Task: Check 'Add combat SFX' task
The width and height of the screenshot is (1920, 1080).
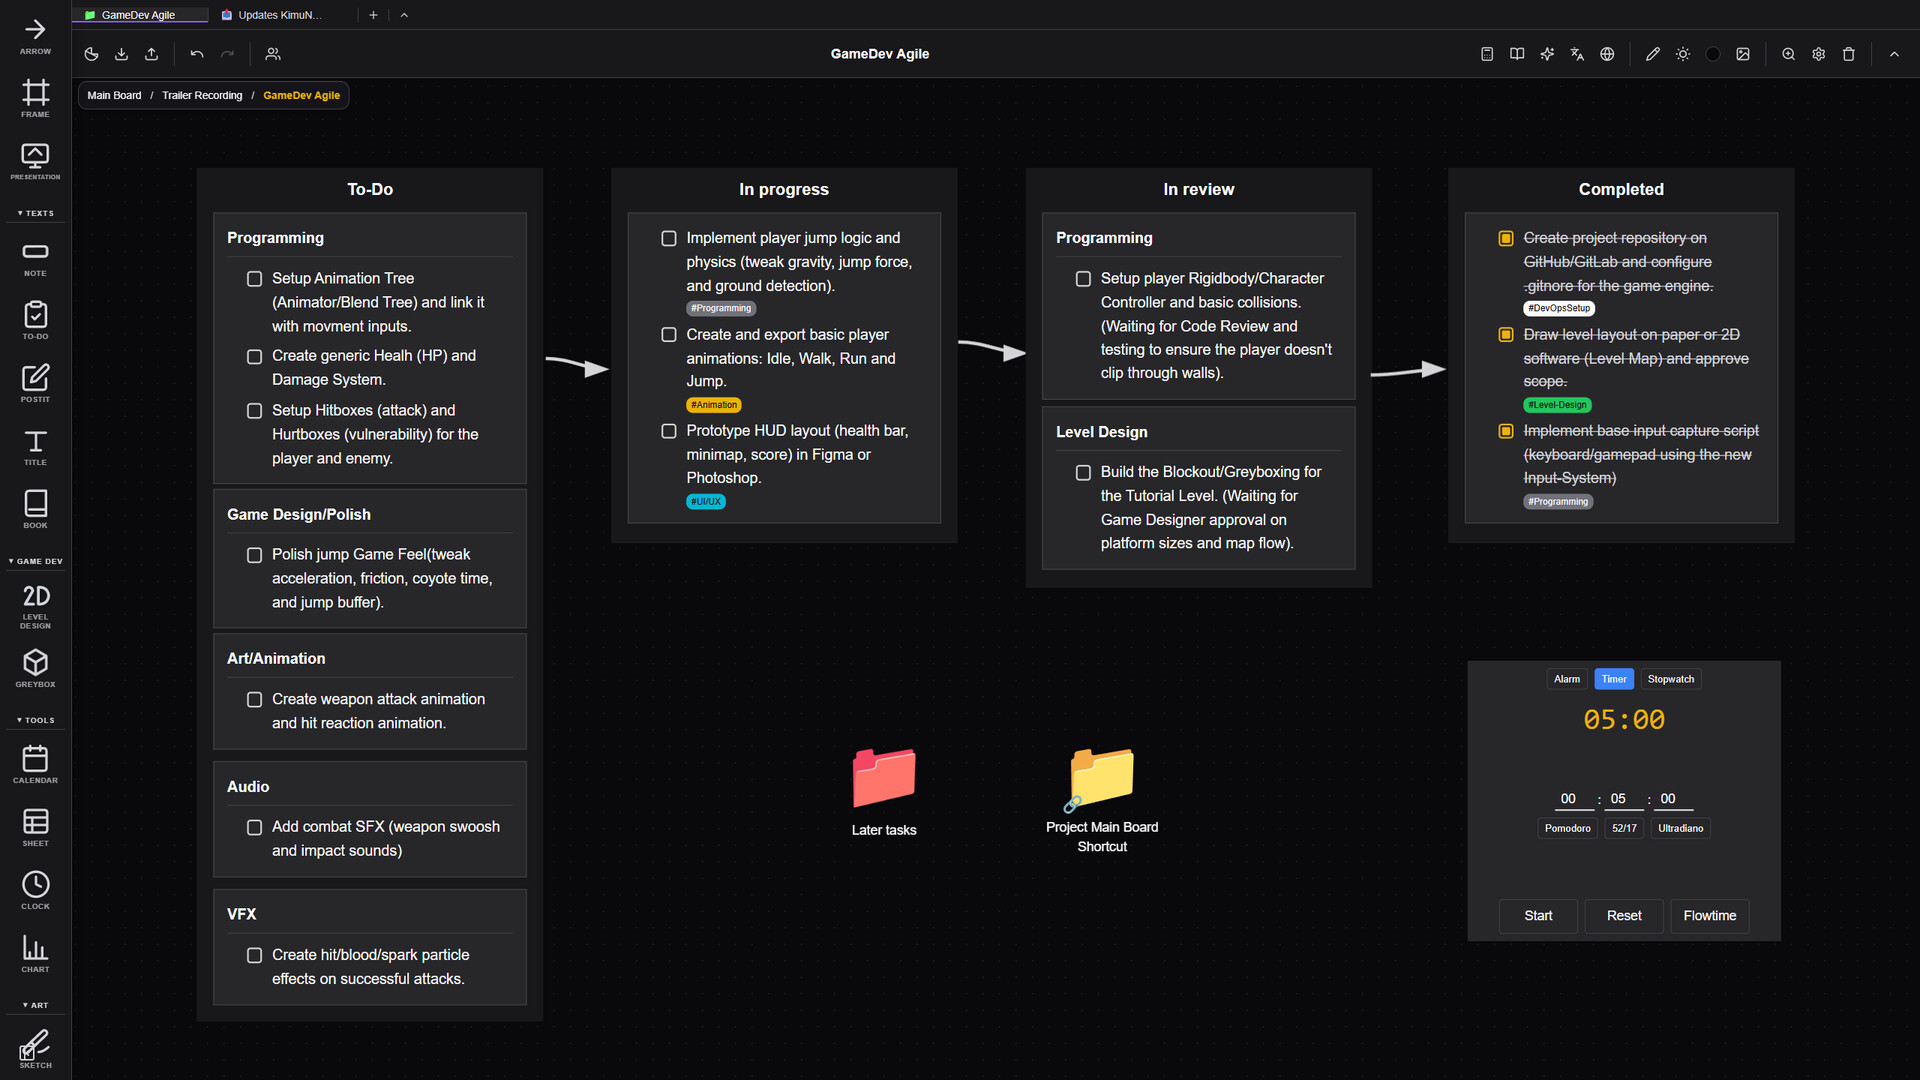Action: click(x=254, y=827)
